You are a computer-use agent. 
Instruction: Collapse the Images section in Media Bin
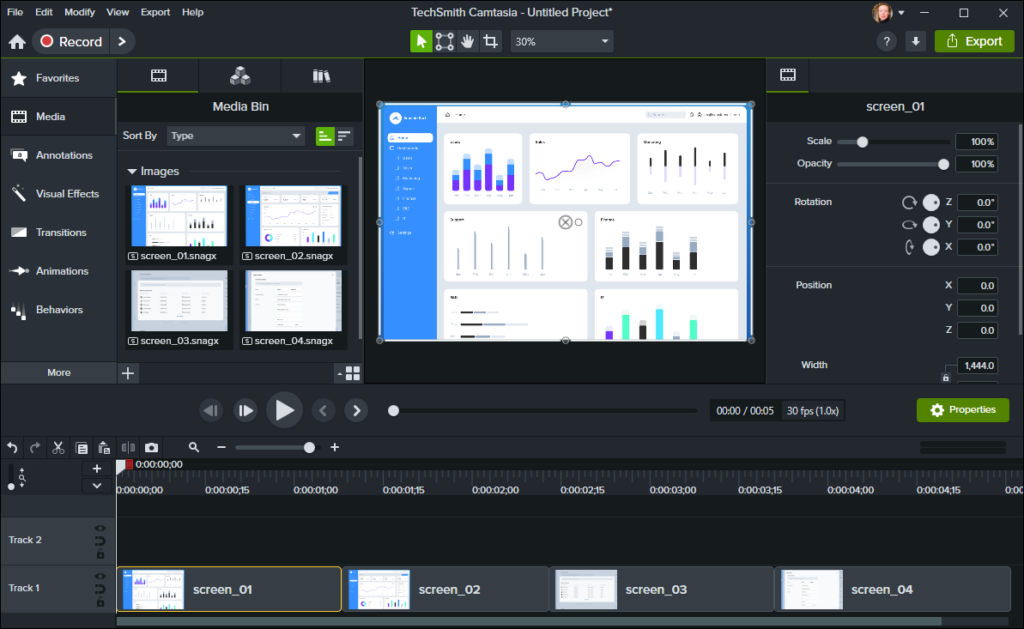pos(131,171)
